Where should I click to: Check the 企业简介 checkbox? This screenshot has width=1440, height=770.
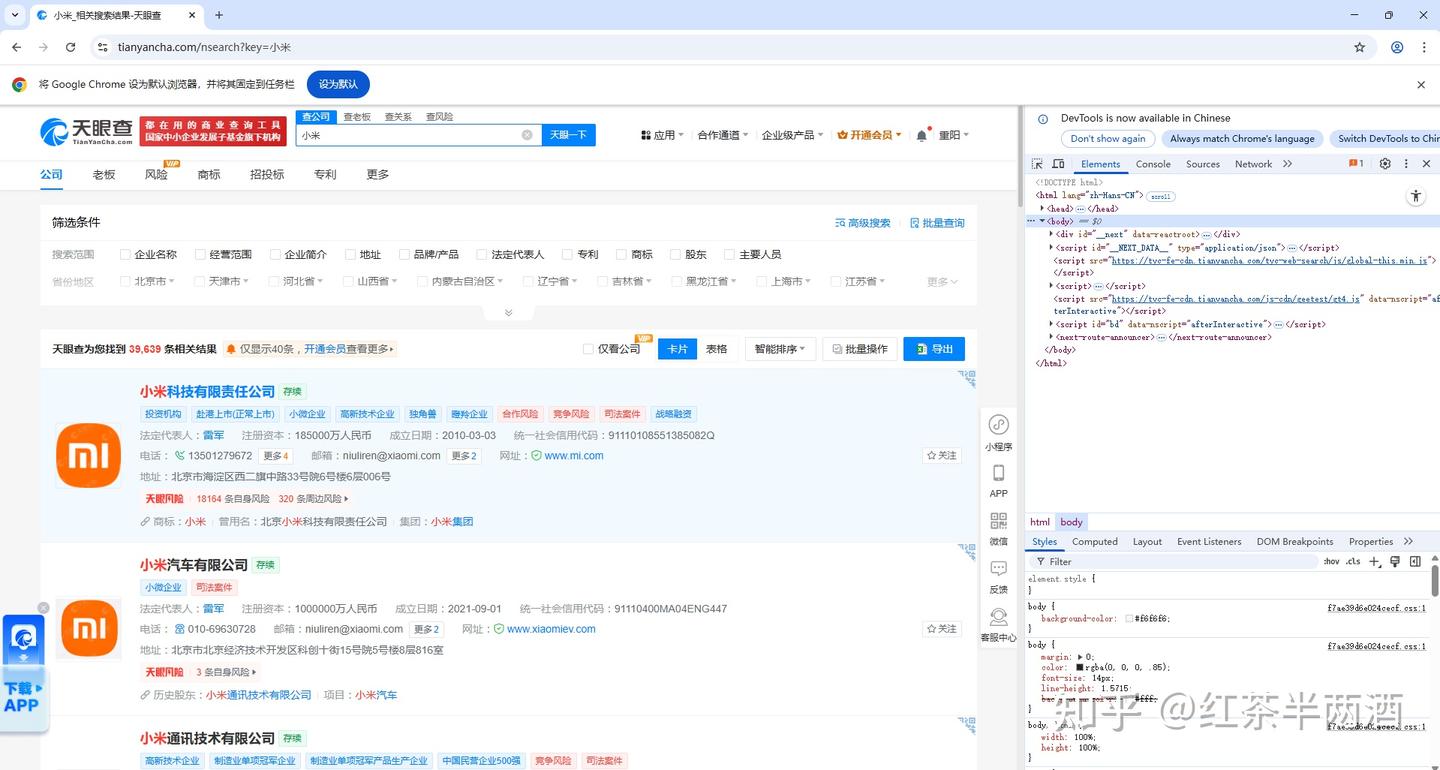tap(275, 255)
